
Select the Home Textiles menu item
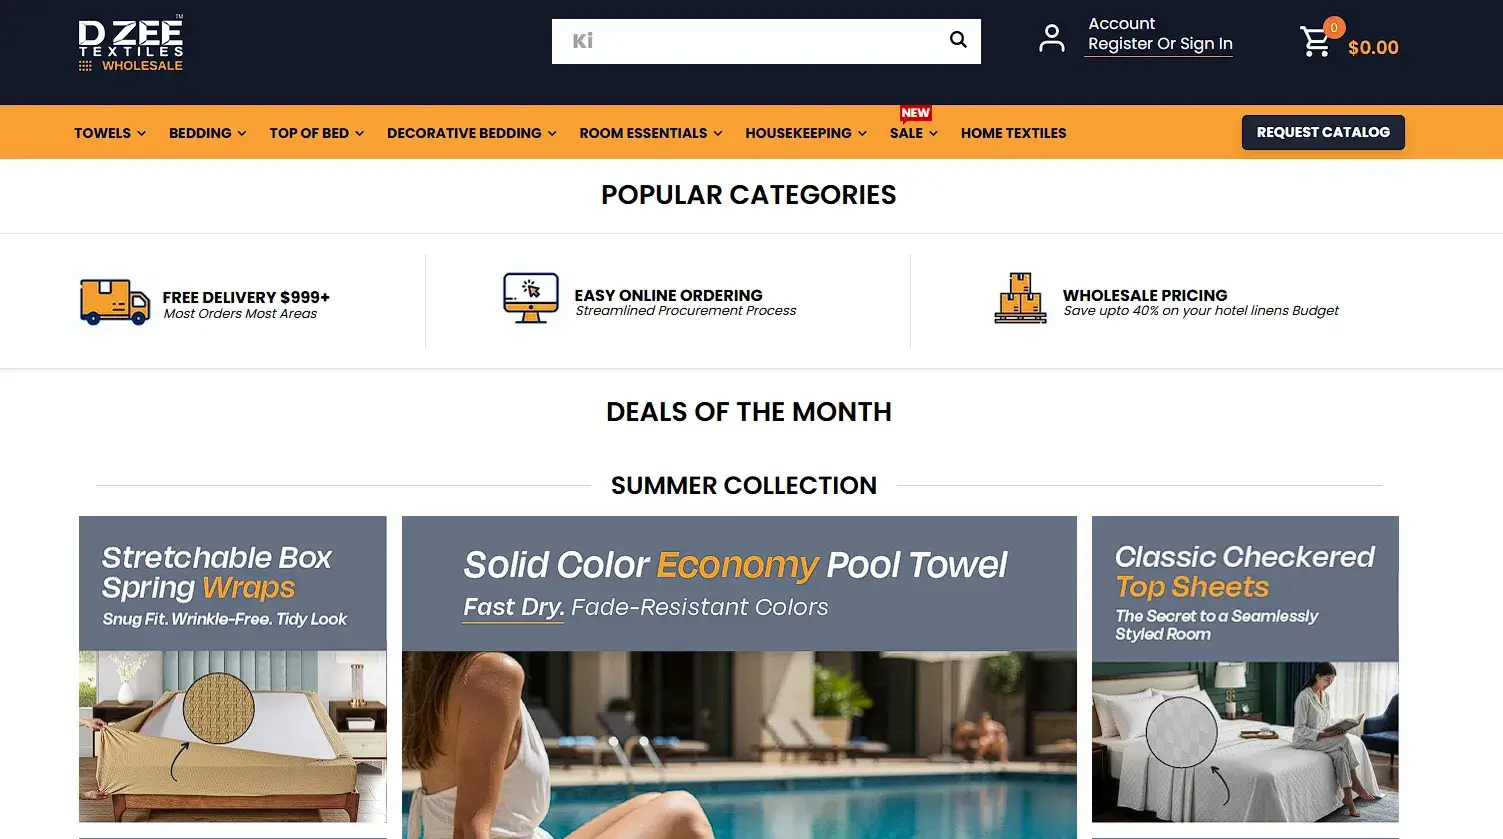(1013, 133)
